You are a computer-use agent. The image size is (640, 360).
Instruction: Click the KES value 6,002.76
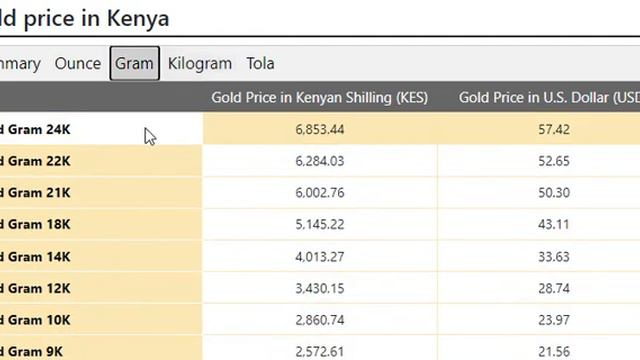(x=320, y=193)
